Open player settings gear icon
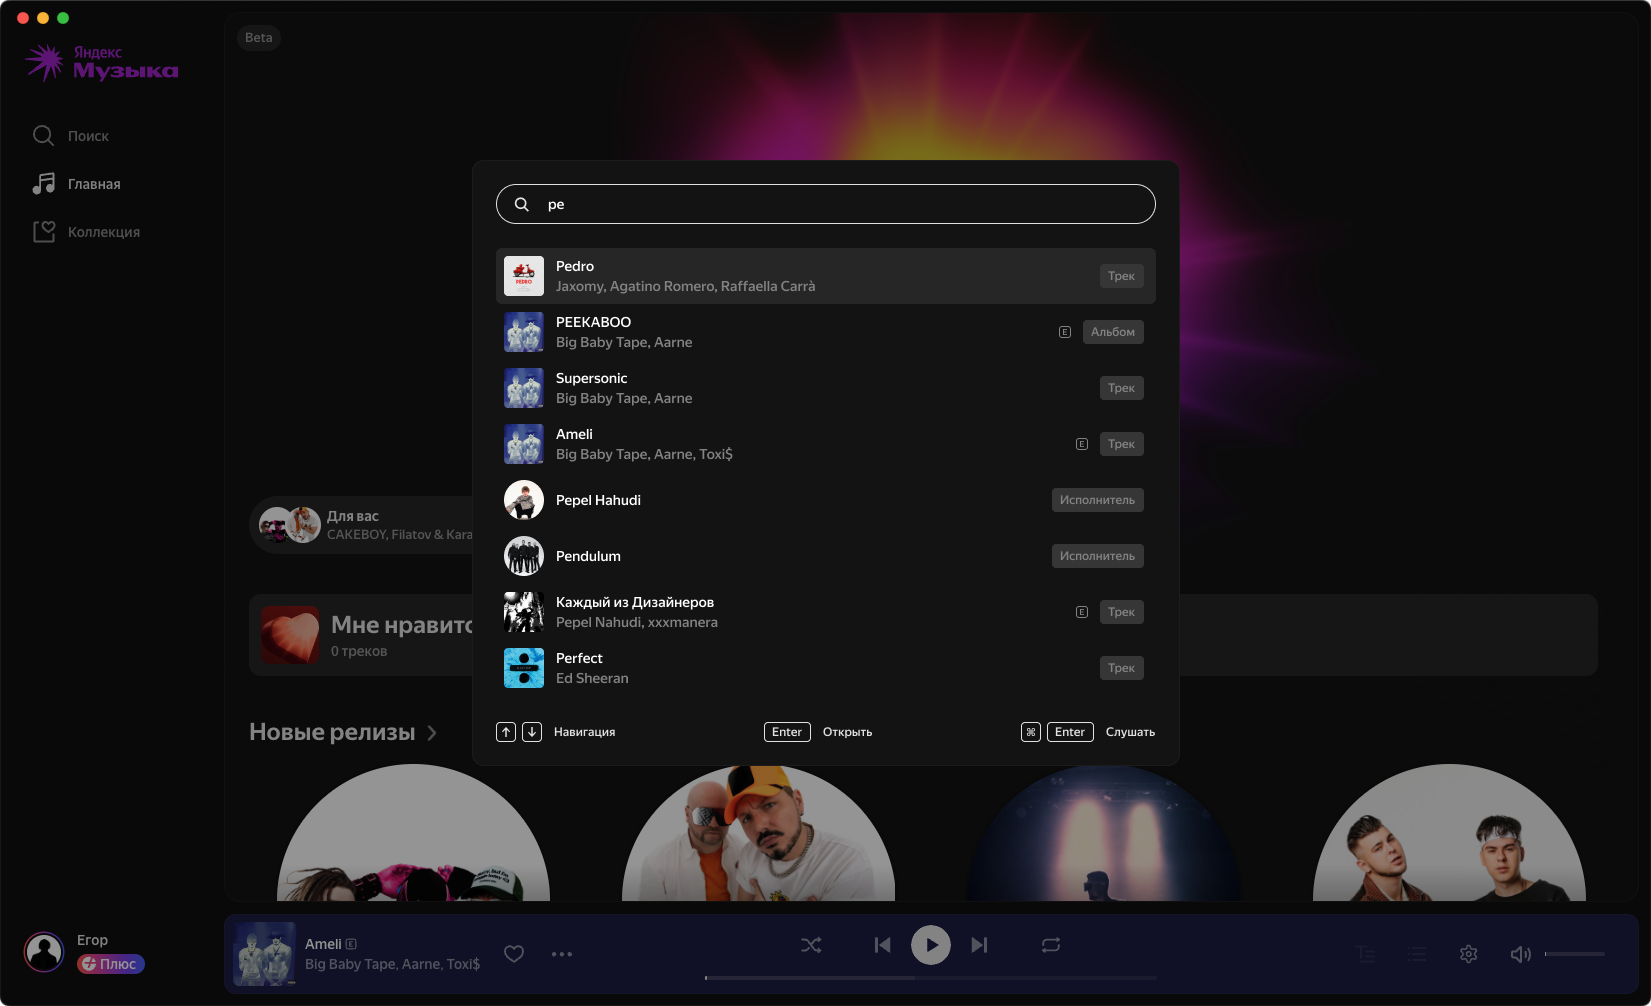The width and height of the screenshot is (1651, 1006). [x=1468, y=954]
